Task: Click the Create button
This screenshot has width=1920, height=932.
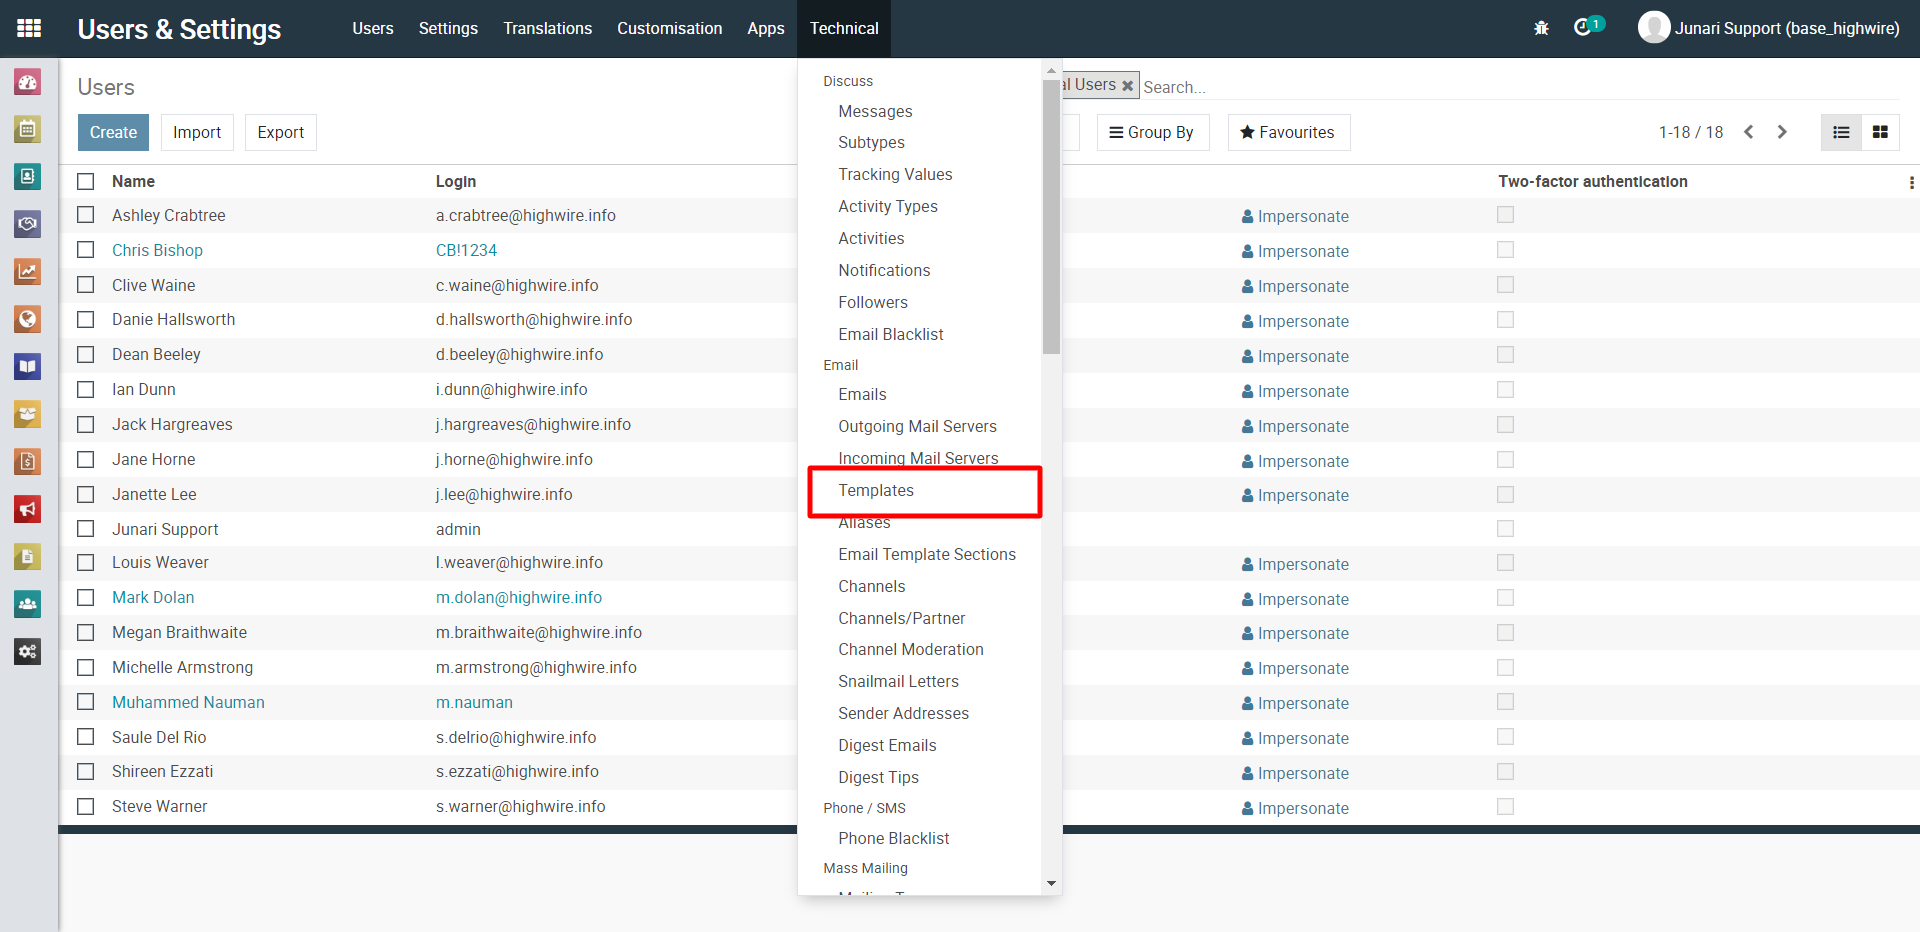Action: pyautogui.click(x=113, y=132)
